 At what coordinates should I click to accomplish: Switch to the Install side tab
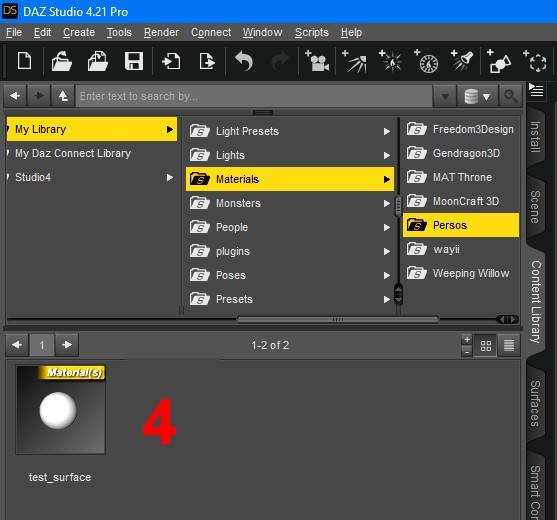pyautogui.click(x=535, y=137)
